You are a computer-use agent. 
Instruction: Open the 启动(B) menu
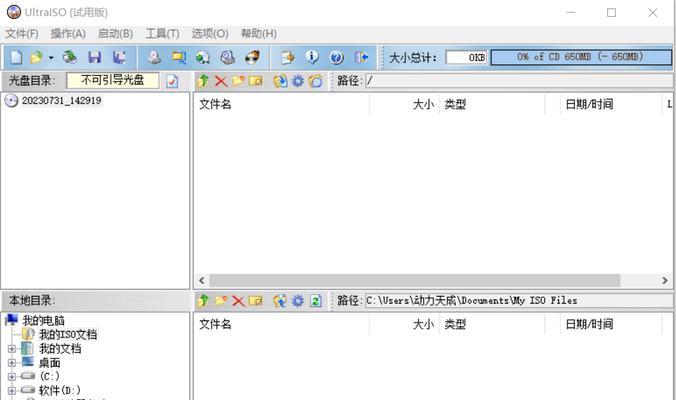pos(115,34)
